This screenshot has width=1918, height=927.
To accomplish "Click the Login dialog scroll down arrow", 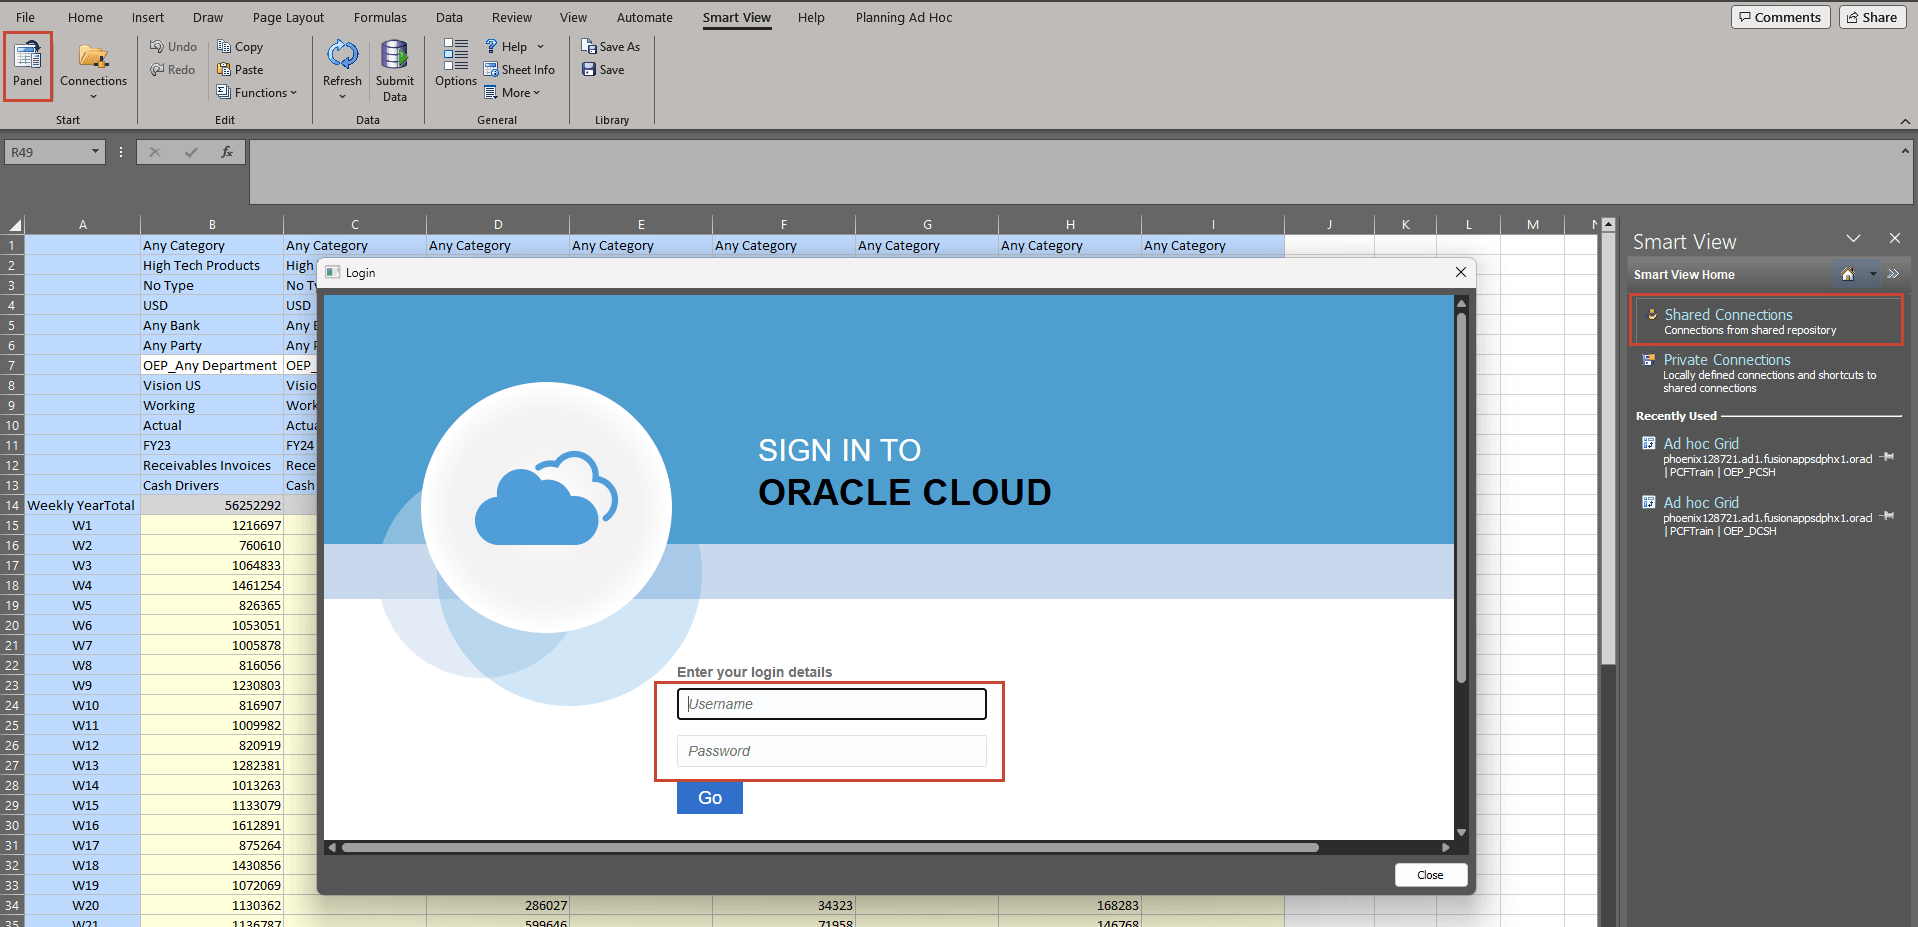I will (1461, 832).
